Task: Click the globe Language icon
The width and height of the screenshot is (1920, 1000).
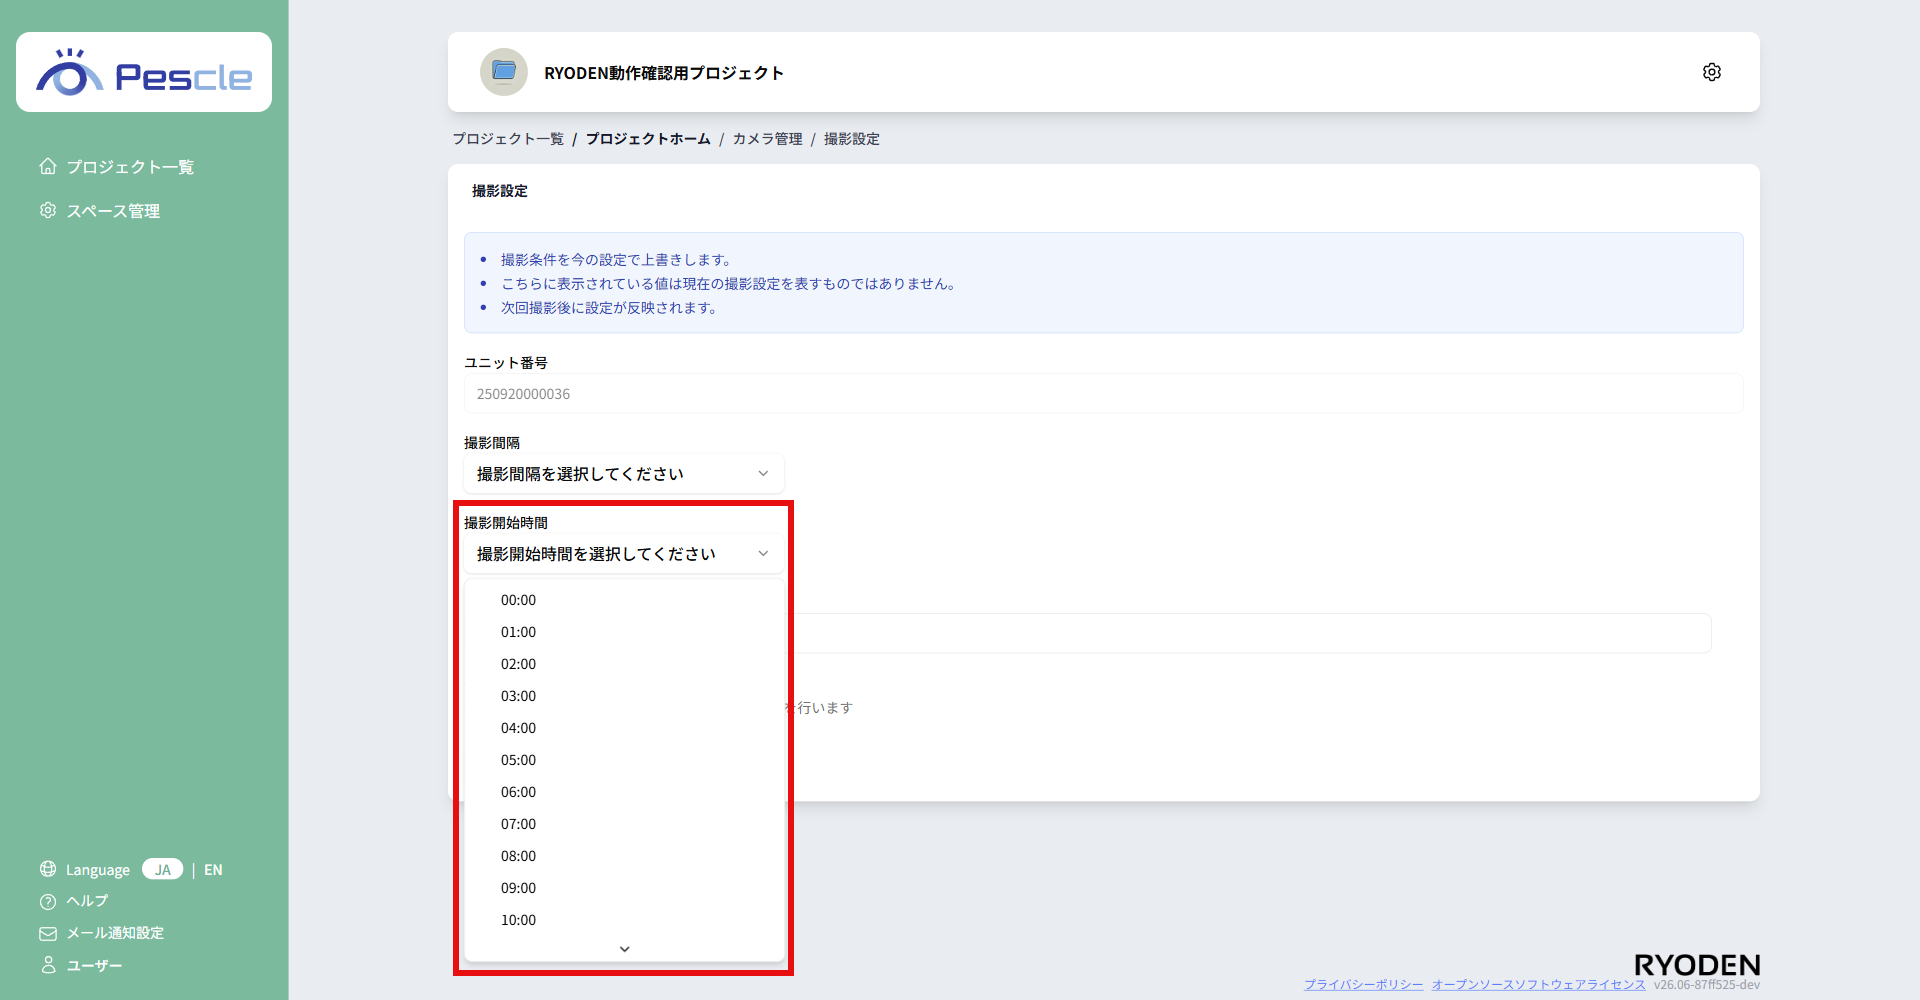Action: pyautogui.click(x=48, y=869)
